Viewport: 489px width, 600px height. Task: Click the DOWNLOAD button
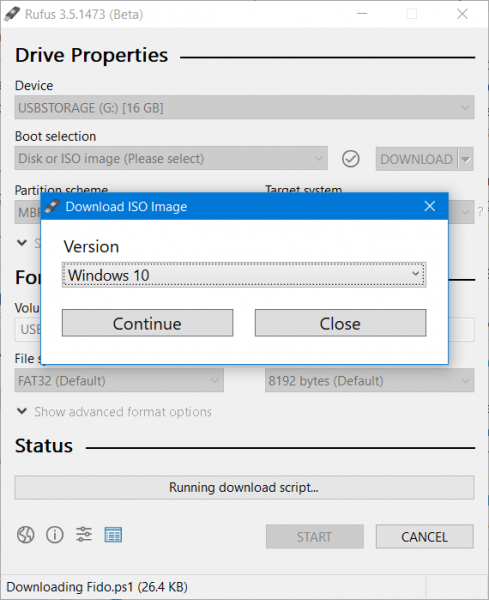click(x=416, y=159)
